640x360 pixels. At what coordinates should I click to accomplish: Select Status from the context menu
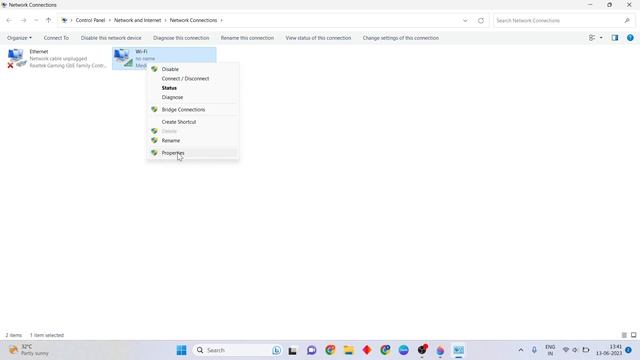pyautogui.click(x=193, y=88)
